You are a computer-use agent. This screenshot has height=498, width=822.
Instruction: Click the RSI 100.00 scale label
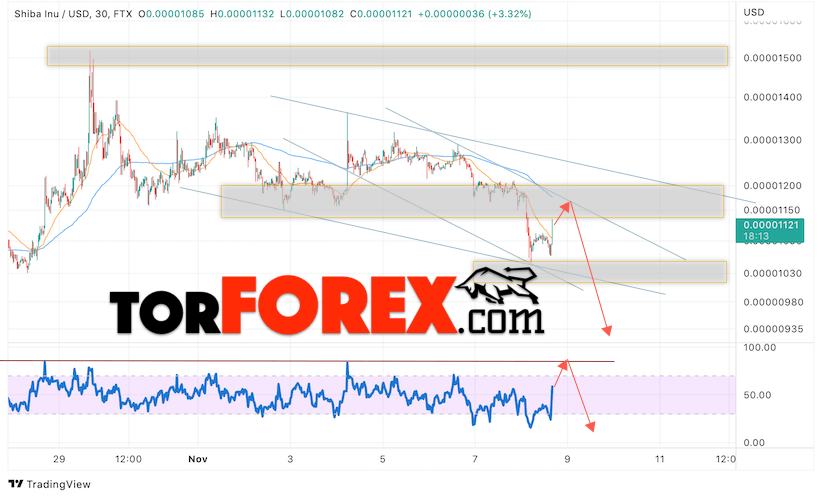760,348
